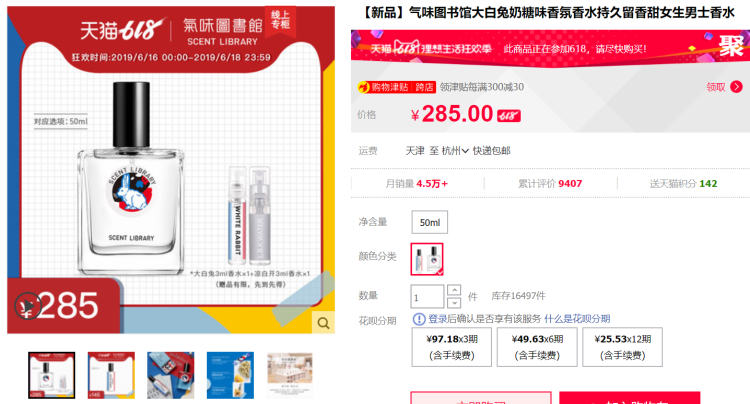
Task: Select the 50ml net content option
Action: coord(430,222)
